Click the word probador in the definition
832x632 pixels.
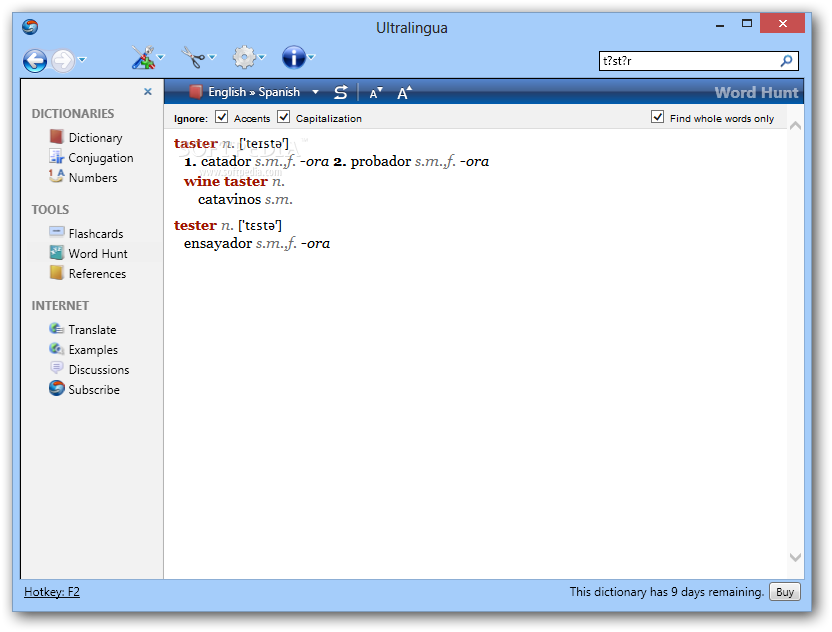[x=381, y=161]
